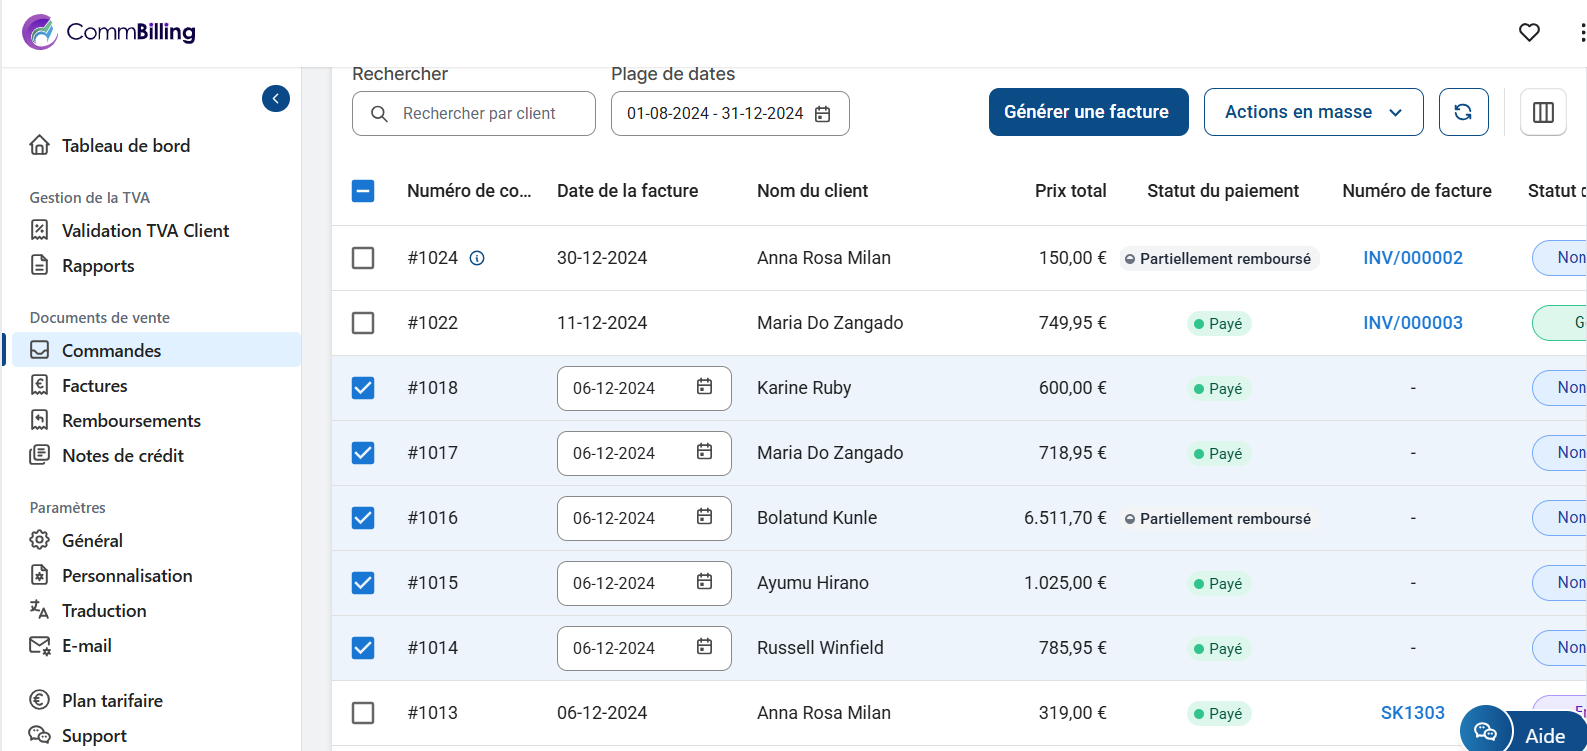Open the date range picker field
Viewport: 1587px width, 751px height.
click(x=729, y=114)
